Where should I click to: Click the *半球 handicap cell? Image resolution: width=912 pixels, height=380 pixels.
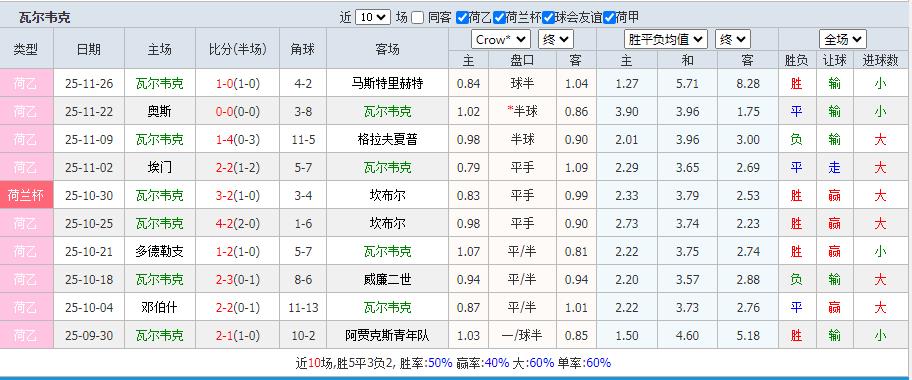[522, 111]
